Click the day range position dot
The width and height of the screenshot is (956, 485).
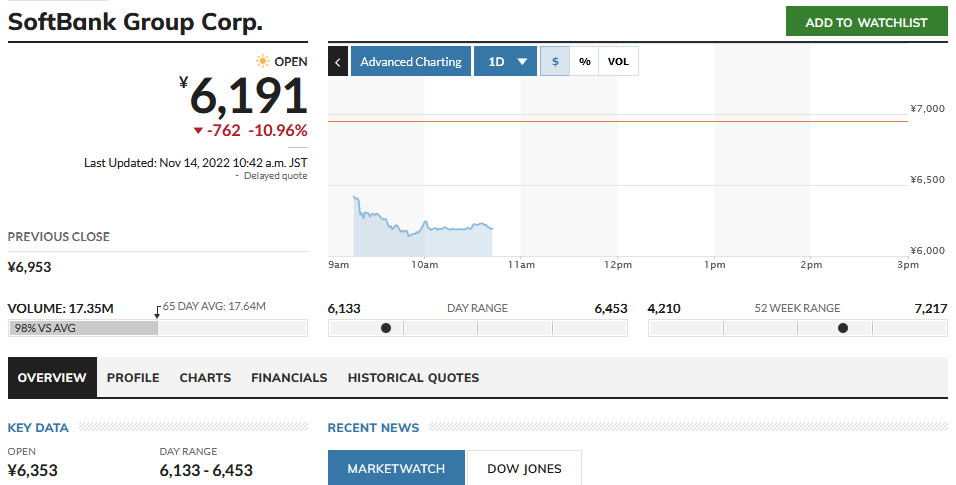click(x=386, y=328)
